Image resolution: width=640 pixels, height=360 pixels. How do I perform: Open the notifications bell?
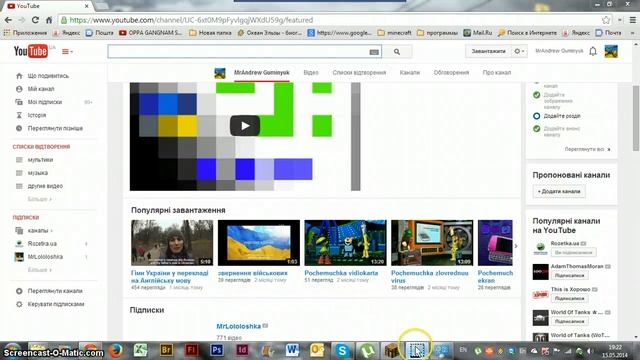click(593, 51)
